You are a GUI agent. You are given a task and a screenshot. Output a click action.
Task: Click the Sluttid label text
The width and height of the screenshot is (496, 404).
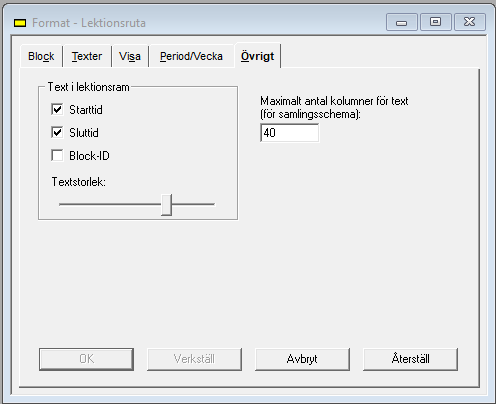(84, 133)
